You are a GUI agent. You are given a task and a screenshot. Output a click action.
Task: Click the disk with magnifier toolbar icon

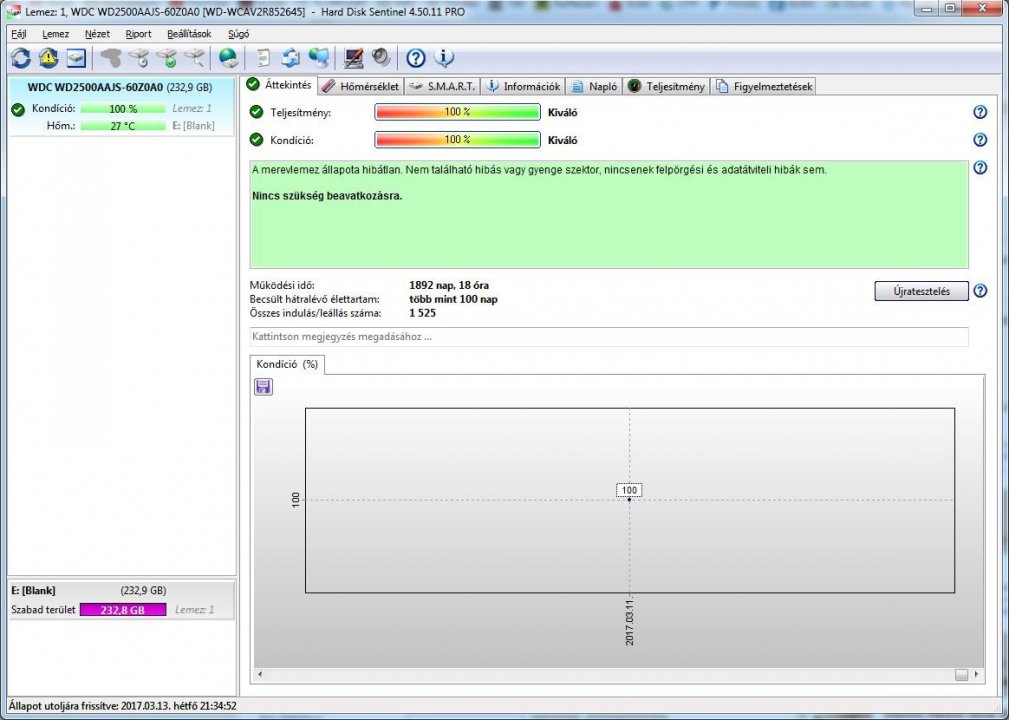click(194, 59)
